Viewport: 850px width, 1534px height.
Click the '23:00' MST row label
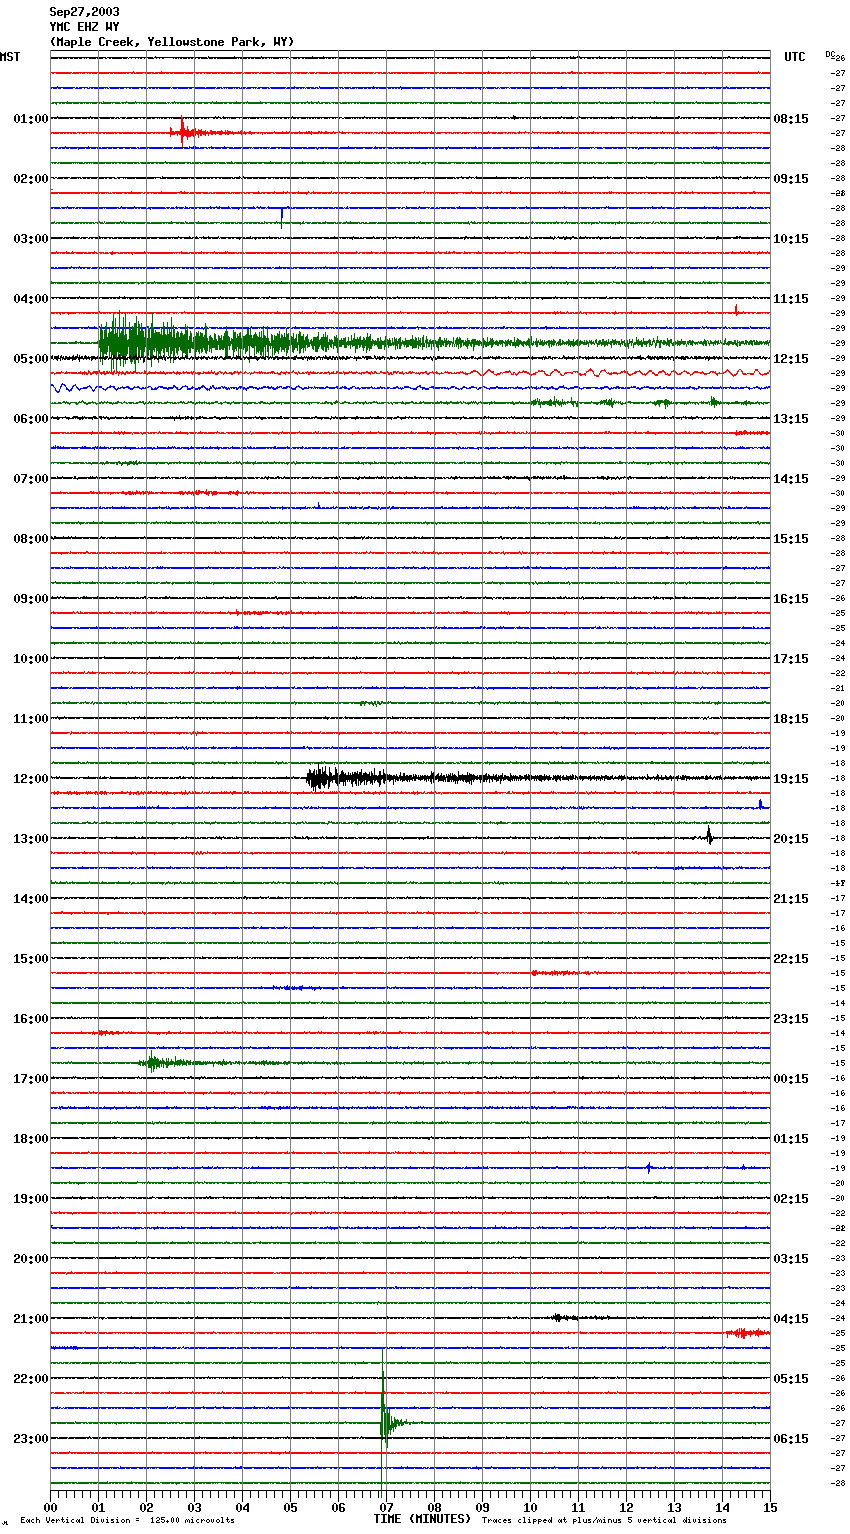click(x=31, y=1439)
